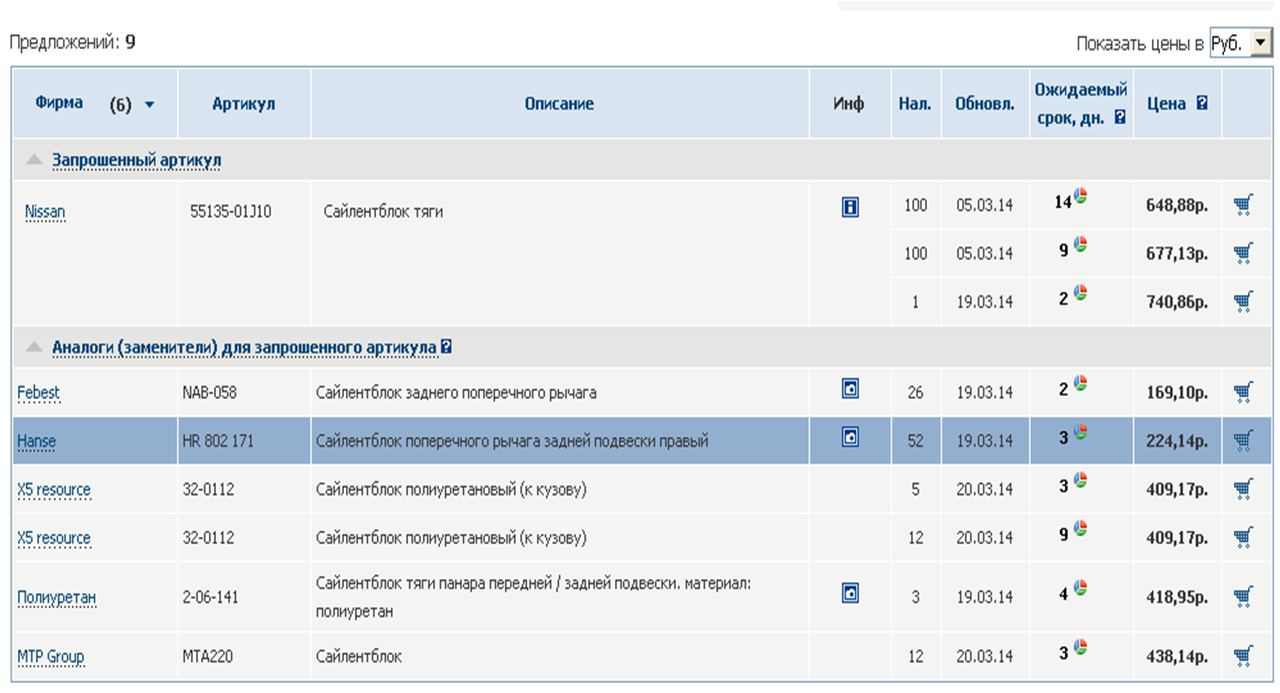This screenshot has width=1280, height=693.
Task: Add the 648,88р. Nissan offer to cart
Action: coord(1243,205)
